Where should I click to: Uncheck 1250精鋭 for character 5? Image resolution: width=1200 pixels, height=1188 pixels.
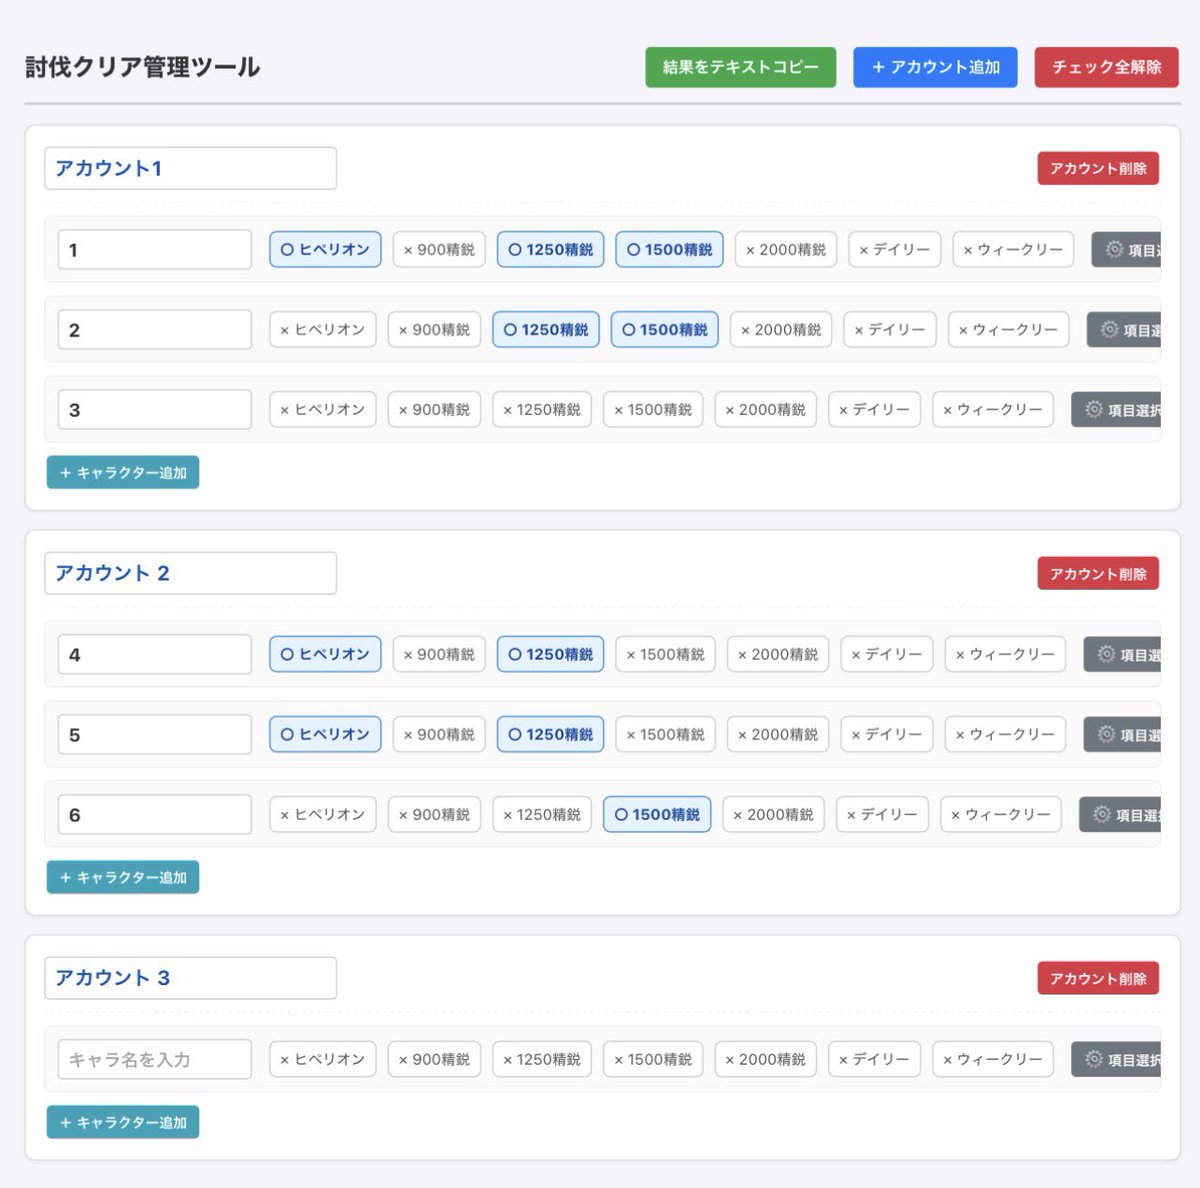[550, 734]
